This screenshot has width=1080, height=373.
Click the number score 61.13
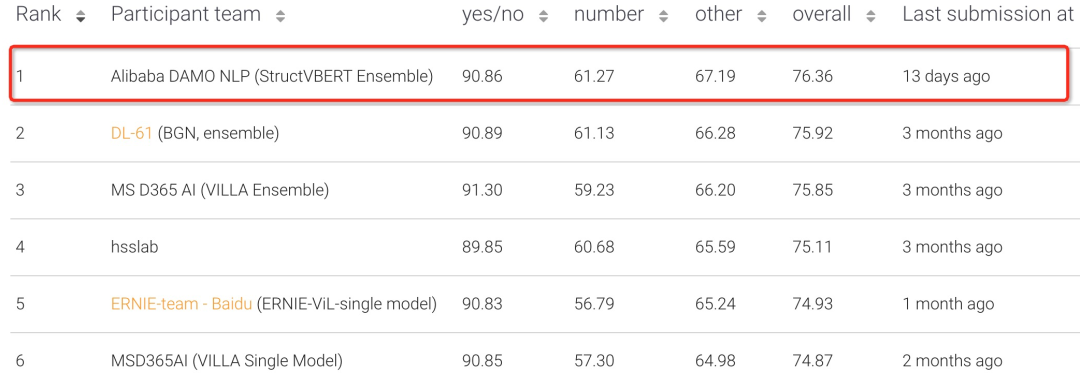pyautogui.click(x=593, y=133)
